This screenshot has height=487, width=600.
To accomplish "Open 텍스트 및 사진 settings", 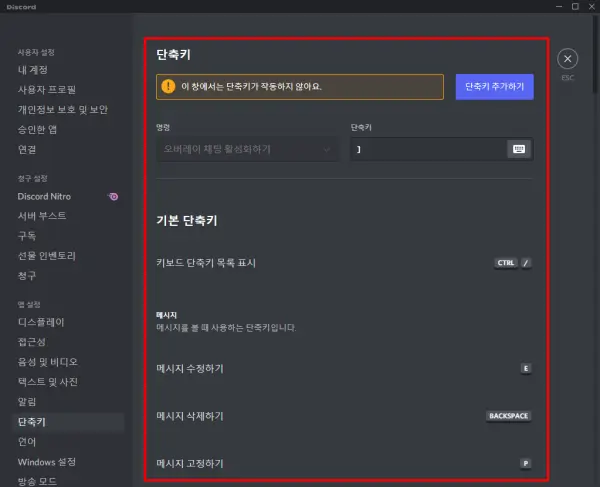I will 48,382.
